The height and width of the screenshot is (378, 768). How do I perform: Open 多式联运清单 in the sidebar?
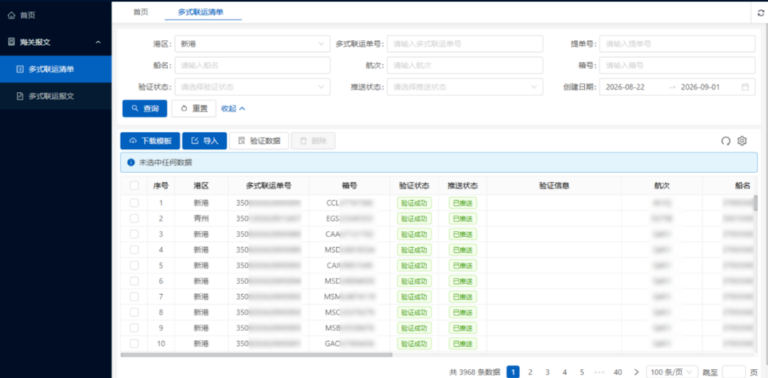click(55, 70)
